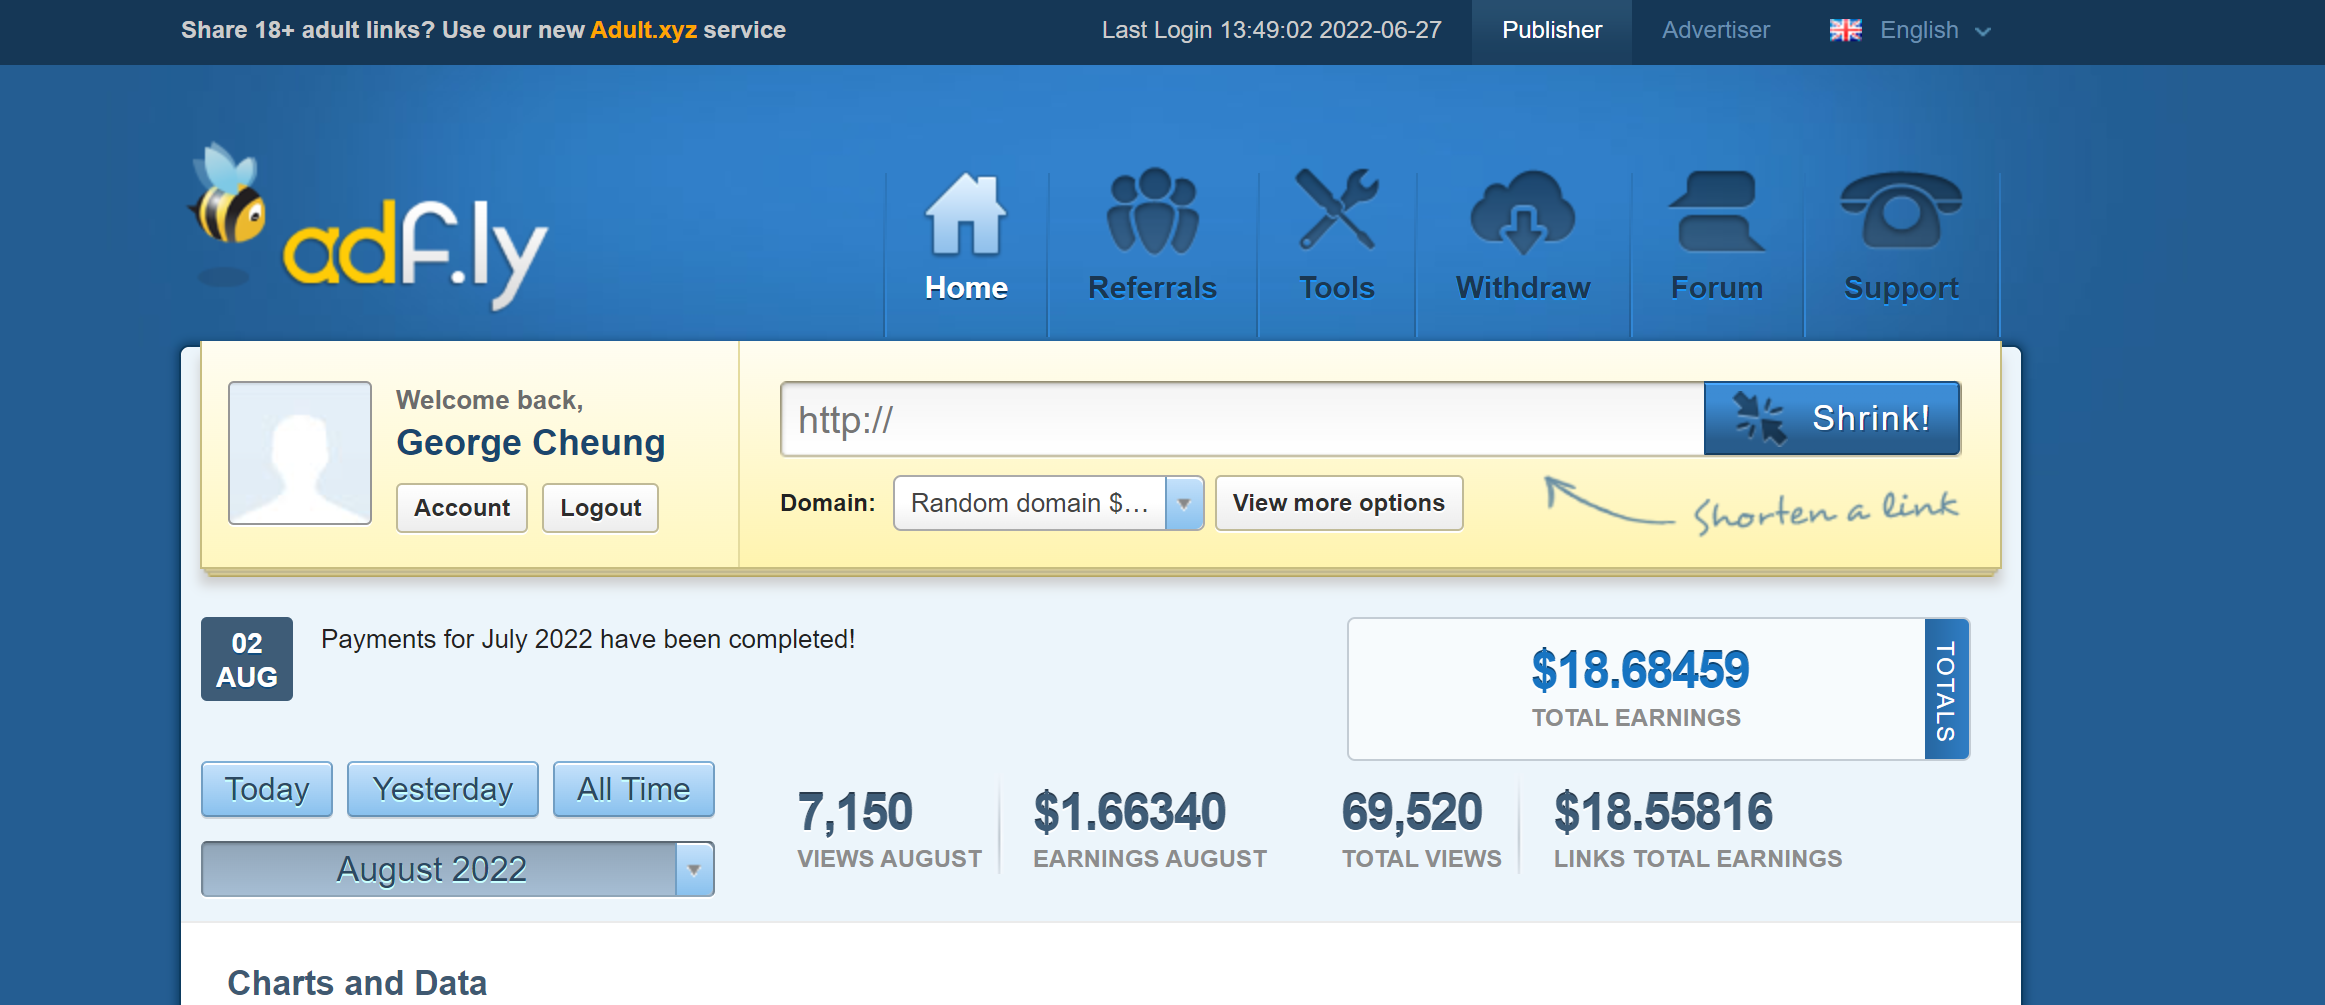Go to the Withdraw menu label
This screenshot has height=1005, width=2325.
(x=1522, y=288)
